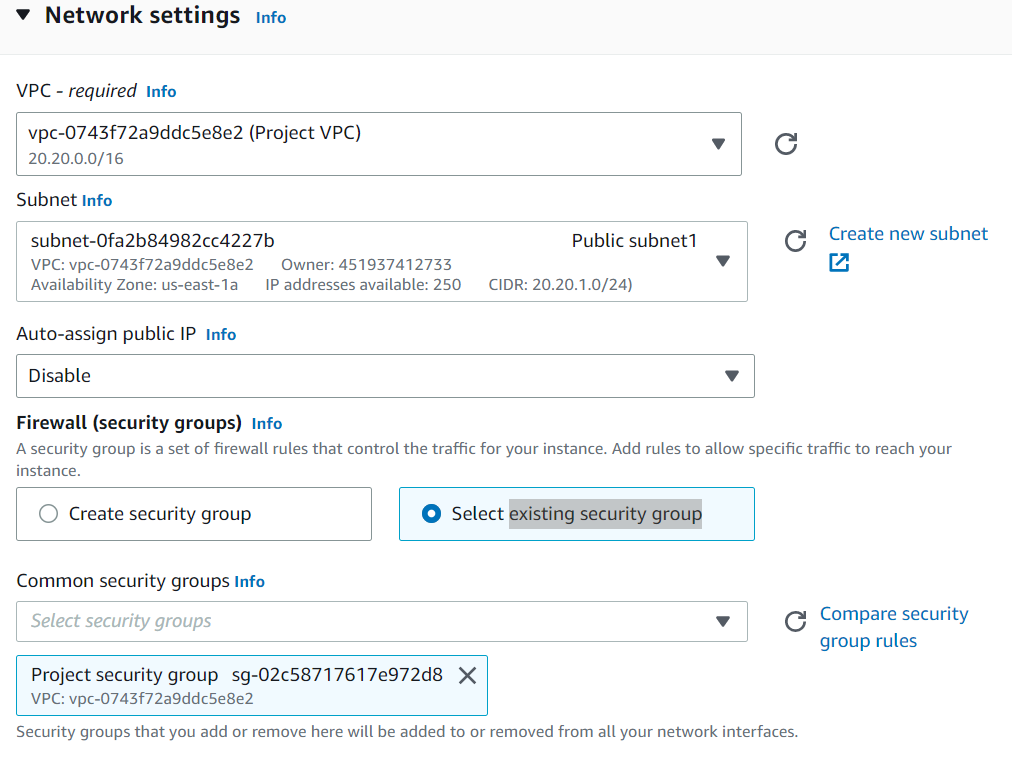Open Info for Auto-assign public IP
Image resolution: width=1012 pixels, height=760 pixels.
tap(220, 334)
